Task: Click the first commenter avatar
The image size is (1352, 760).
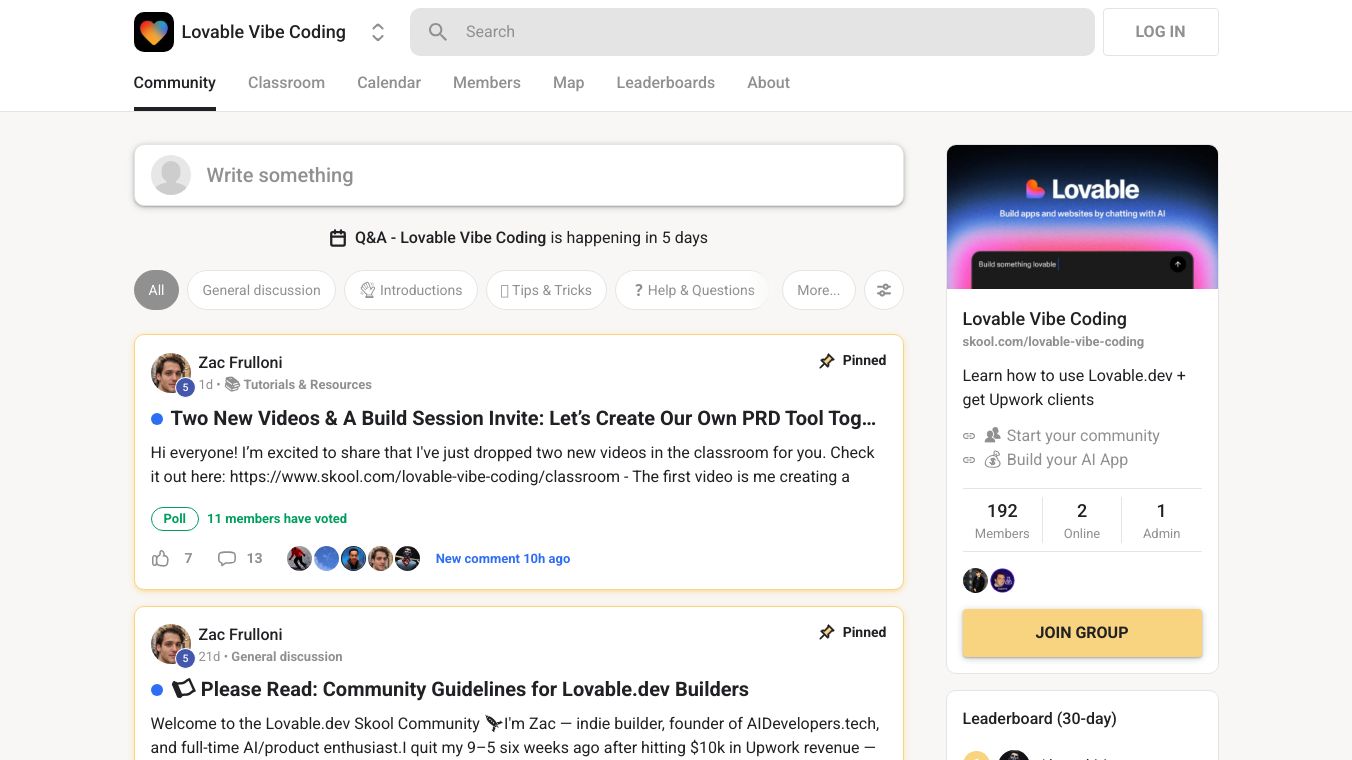Action: pyautogui.click(x=299, y=559)
